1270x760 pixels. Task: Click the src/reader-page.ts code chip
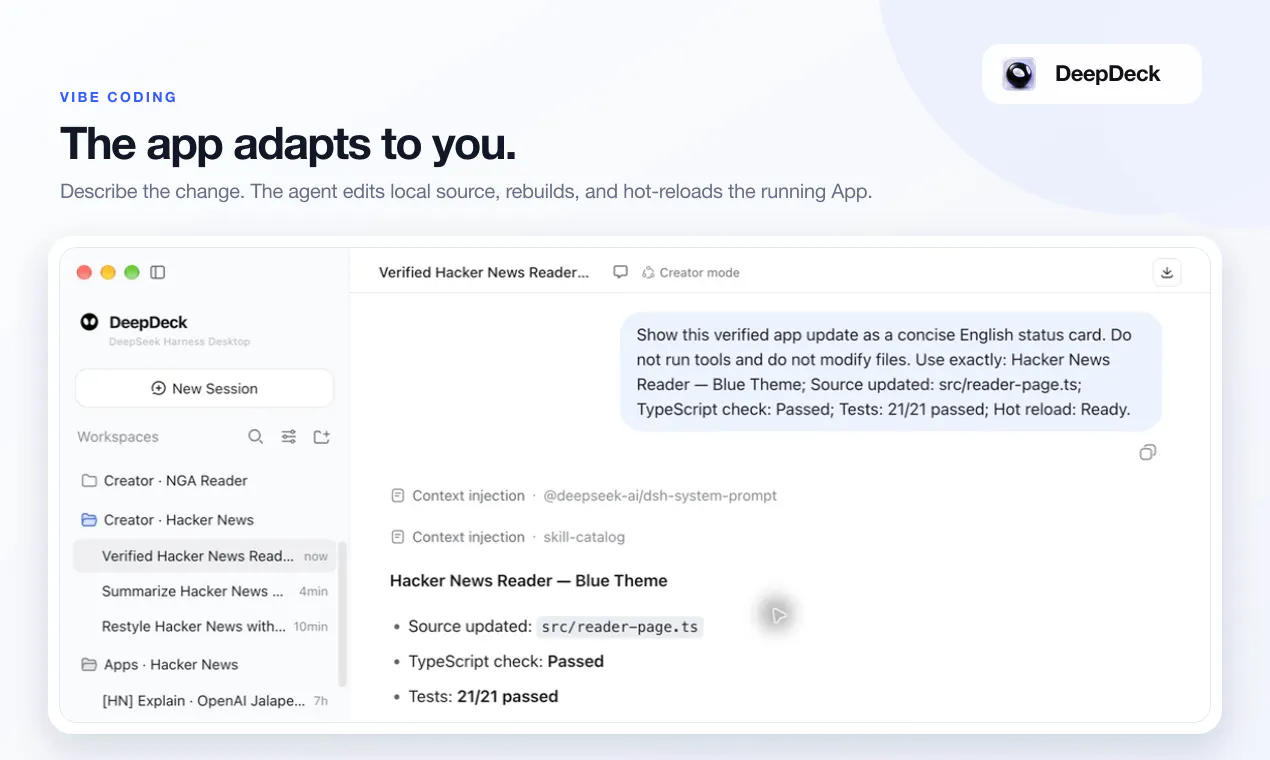point(620,627)
